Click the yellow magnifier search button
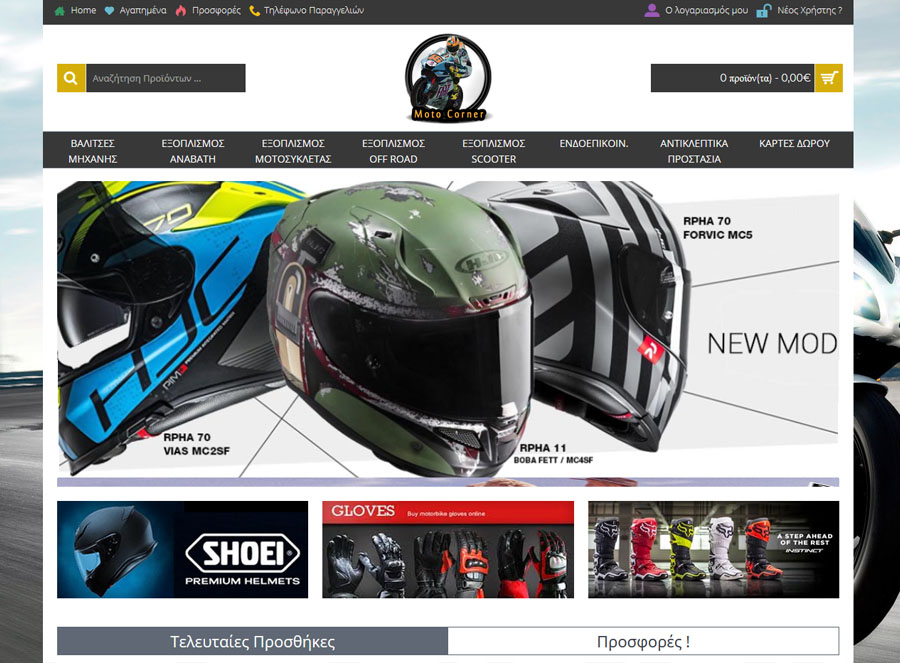 [71, 78]
